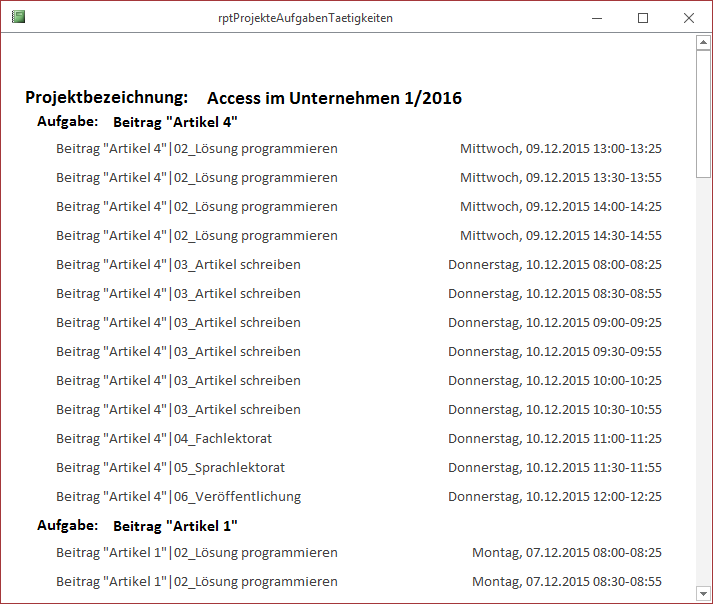
Task: Click the 02_Lösung programmieren row at 13:30-13:55
Action: [197, 178]
